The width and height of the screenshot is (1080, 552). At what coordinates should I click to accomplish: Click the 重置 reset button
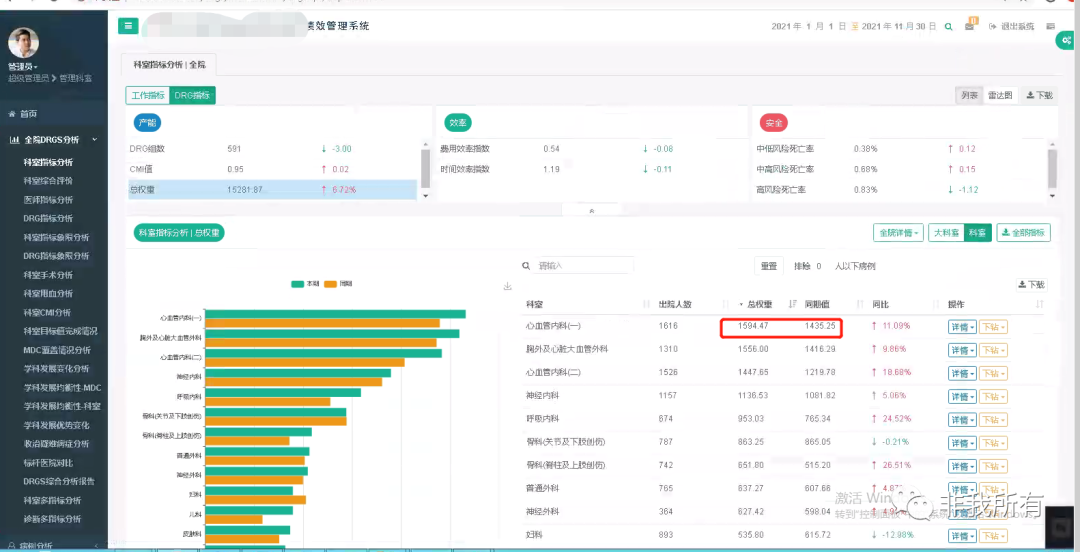768,266
